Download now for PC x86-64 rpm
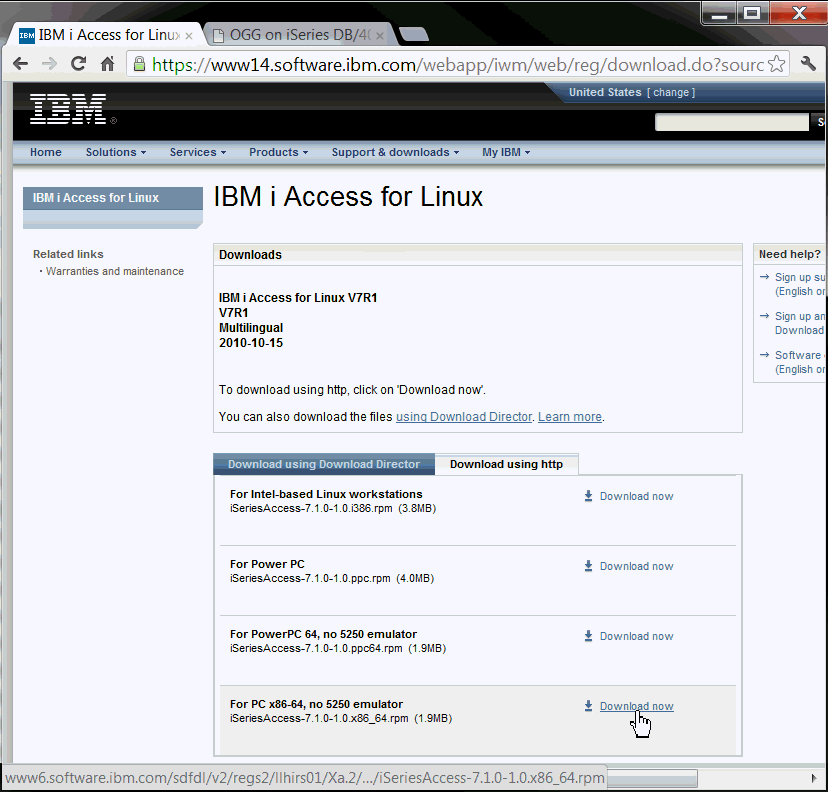Screen dimensions: 828x792 [636, 706]
